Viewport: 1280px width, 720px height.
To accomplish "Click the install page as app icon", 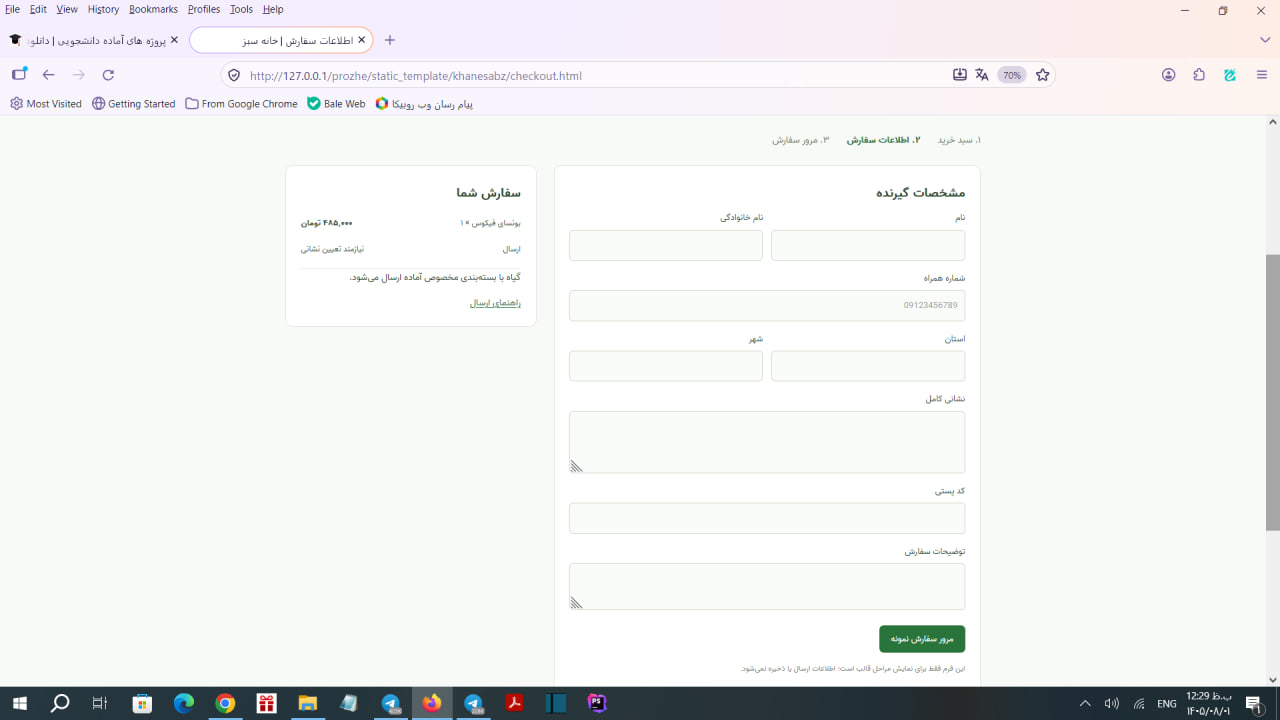I will click(960, 75).
